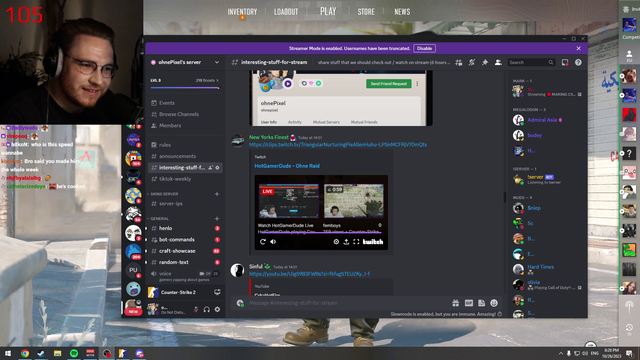
Task: Join the voice channel
Action: [185, 276]
